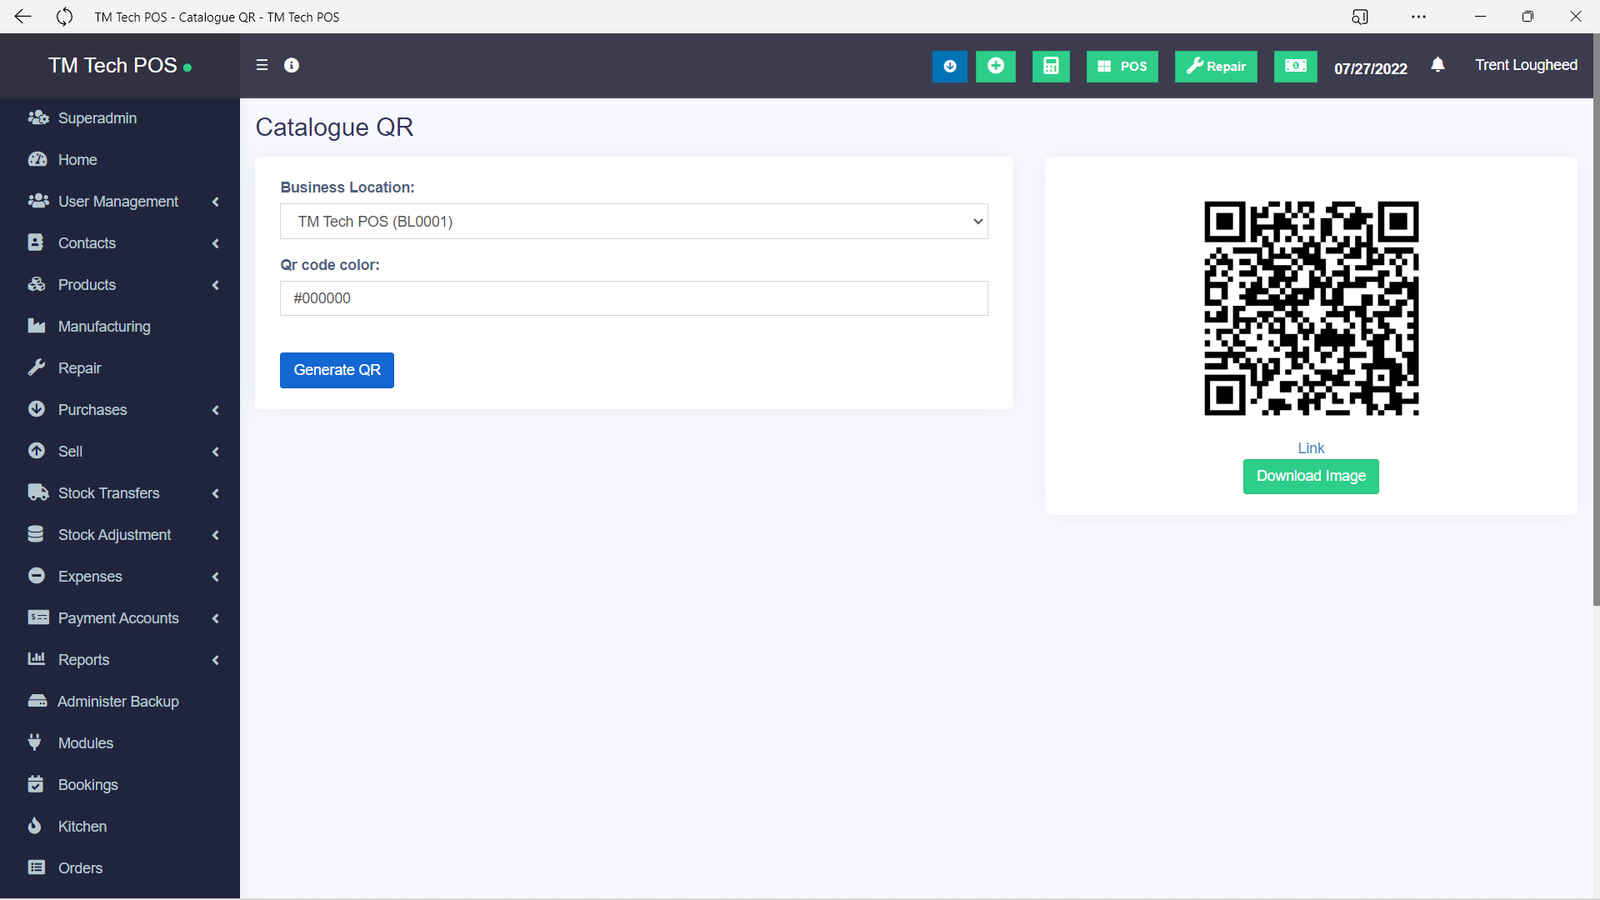The image size is (1600, 900).
Task: Open the Link below the QR code
Action: (x=1310, y=448)
